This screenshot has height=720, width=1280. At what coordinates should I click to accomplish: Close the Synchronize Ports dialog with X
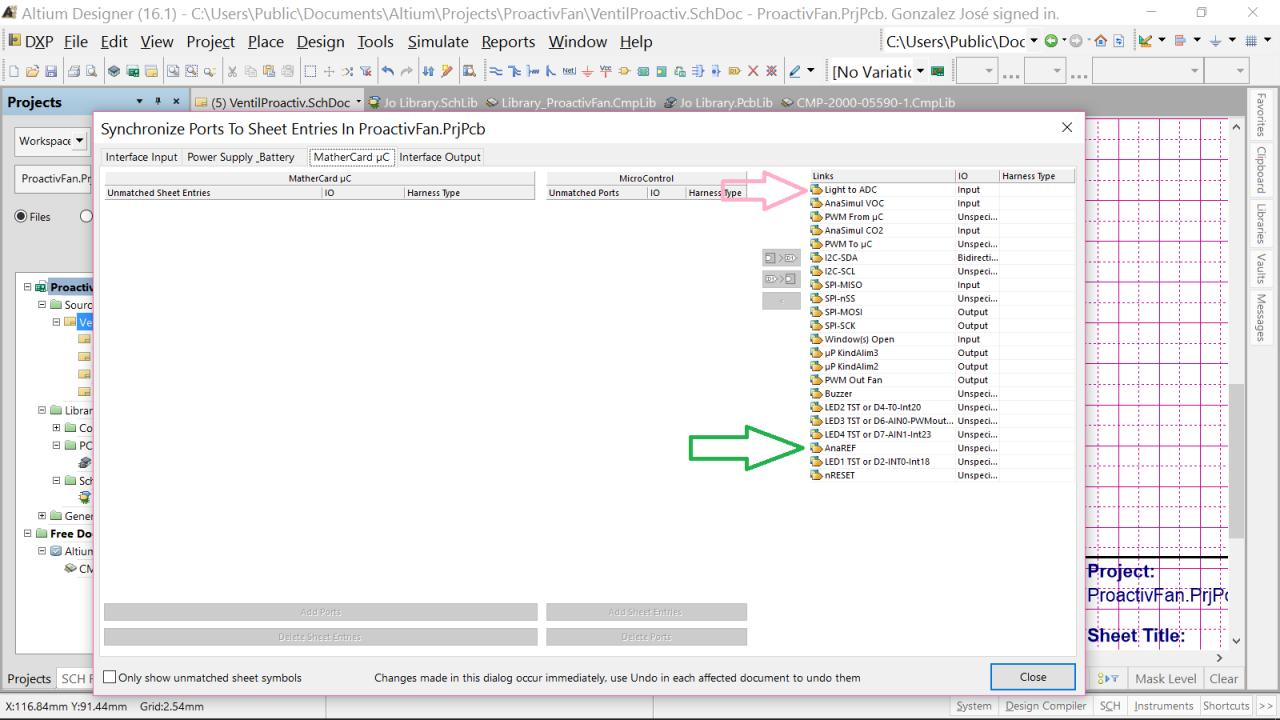point(1066,128)
